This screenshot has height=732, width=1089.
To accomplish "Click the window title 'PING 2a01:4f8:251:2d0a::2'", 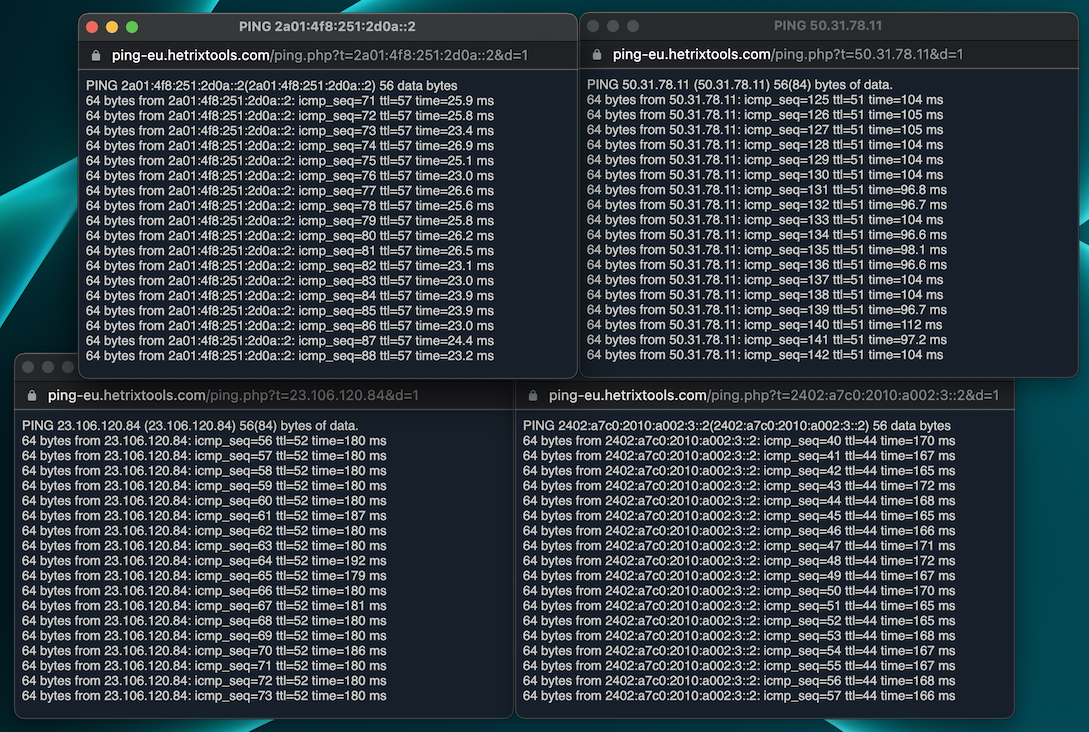I will 327,26.
